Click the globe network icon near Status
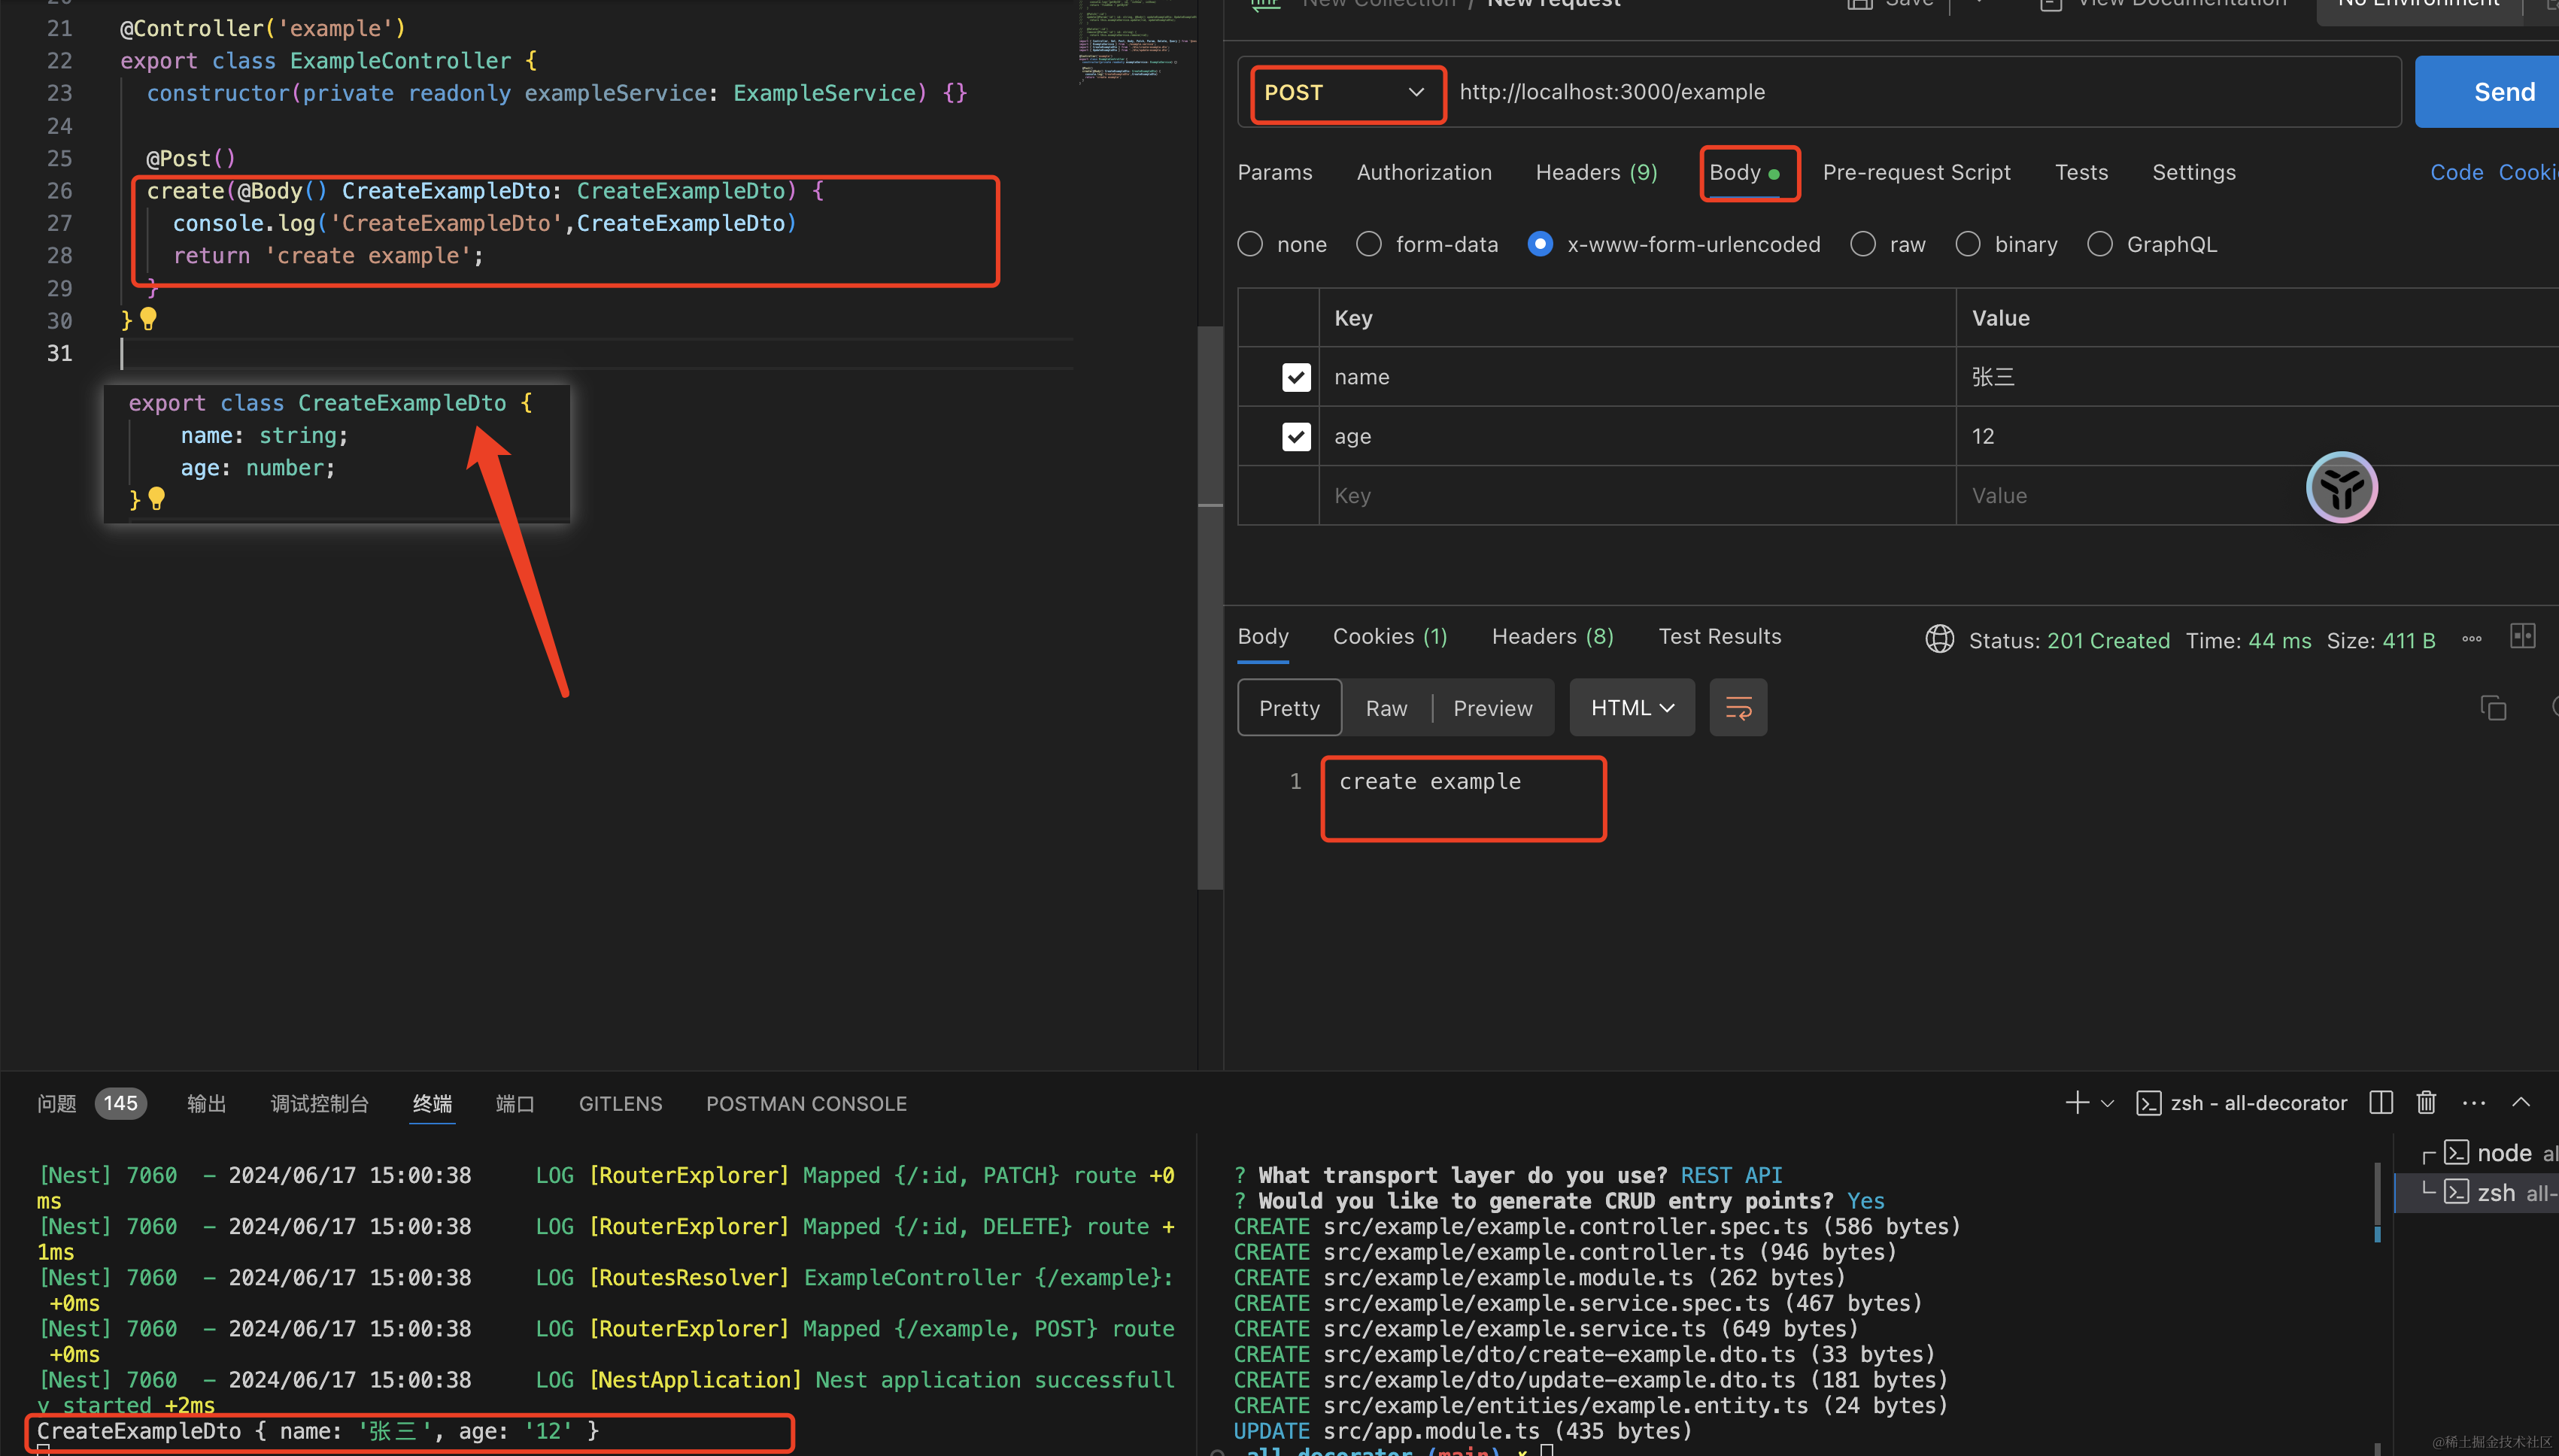 (1939, 639)
